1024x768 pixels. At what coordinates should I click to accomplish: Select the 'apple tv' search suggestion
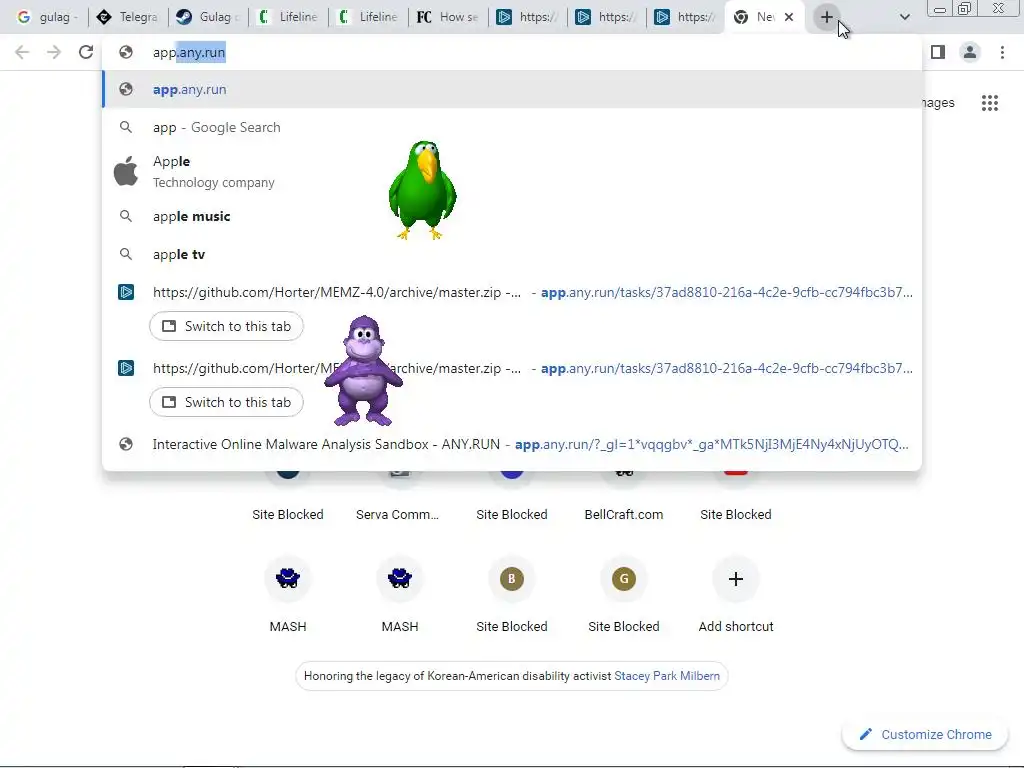pos(512,254)
